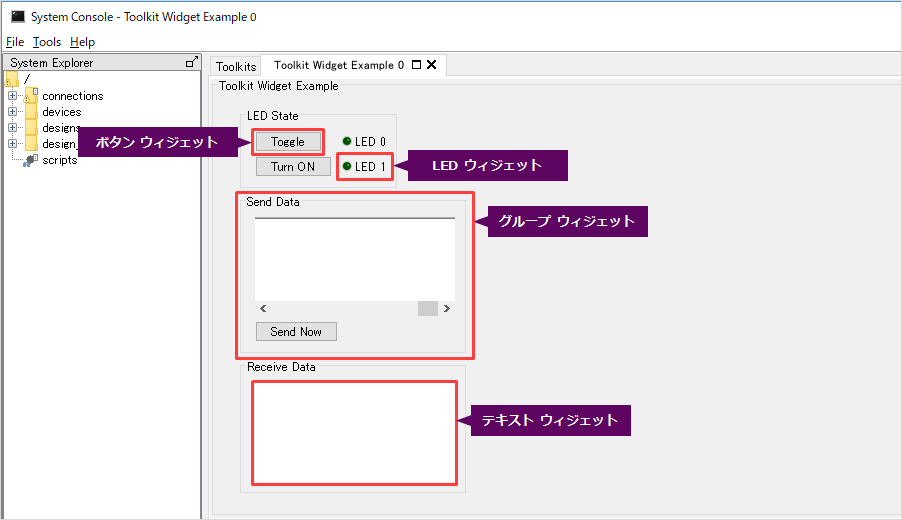902x520 pixels.
Task: Open the File menu
Action: click(x=14, y=42)
